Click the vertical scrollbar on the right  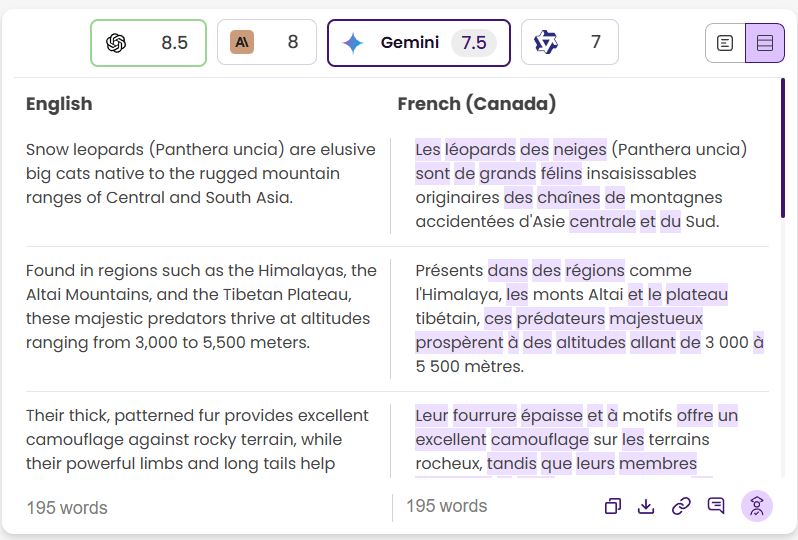coord(783,150)
